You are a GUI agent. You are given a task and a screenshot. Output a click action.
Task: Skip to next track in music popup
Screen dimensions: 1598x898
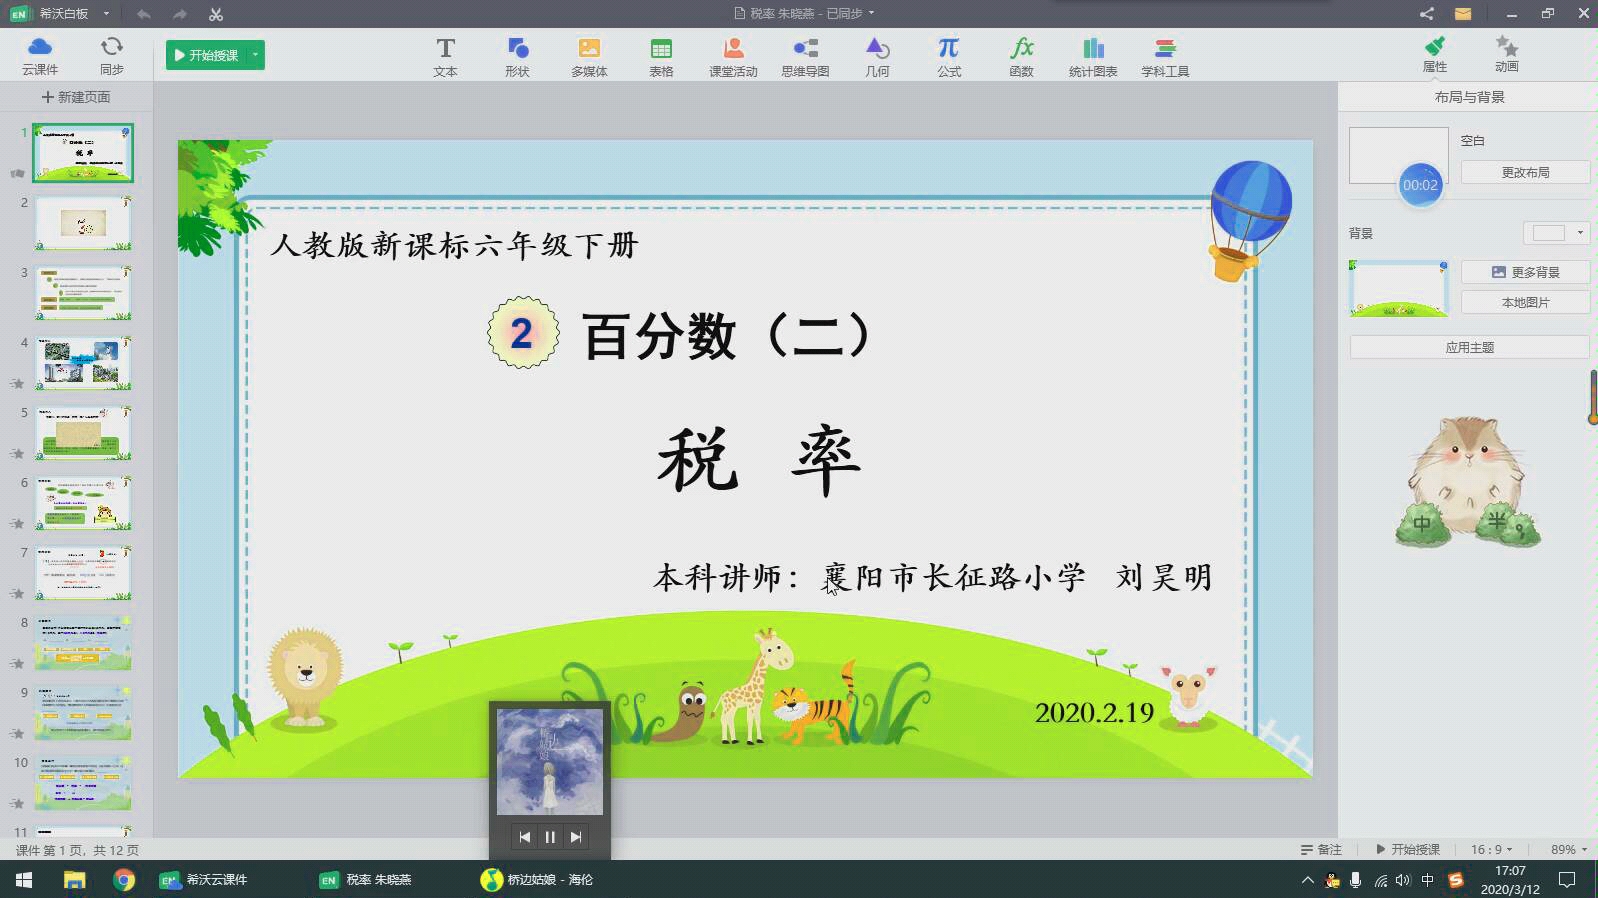pyautogui.click(x=576, y=837)
